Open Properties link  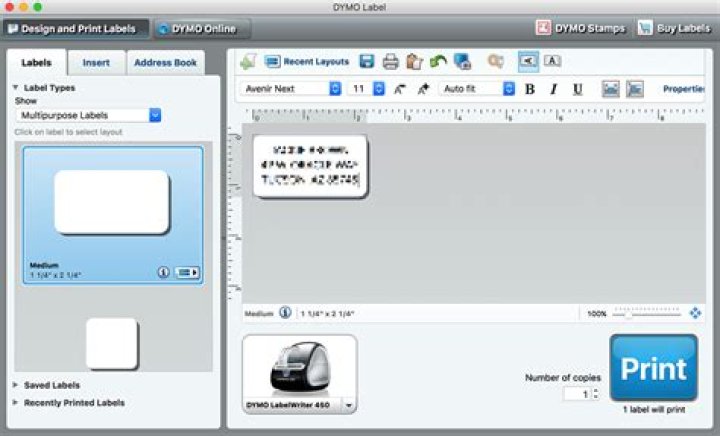click(683, 89)
